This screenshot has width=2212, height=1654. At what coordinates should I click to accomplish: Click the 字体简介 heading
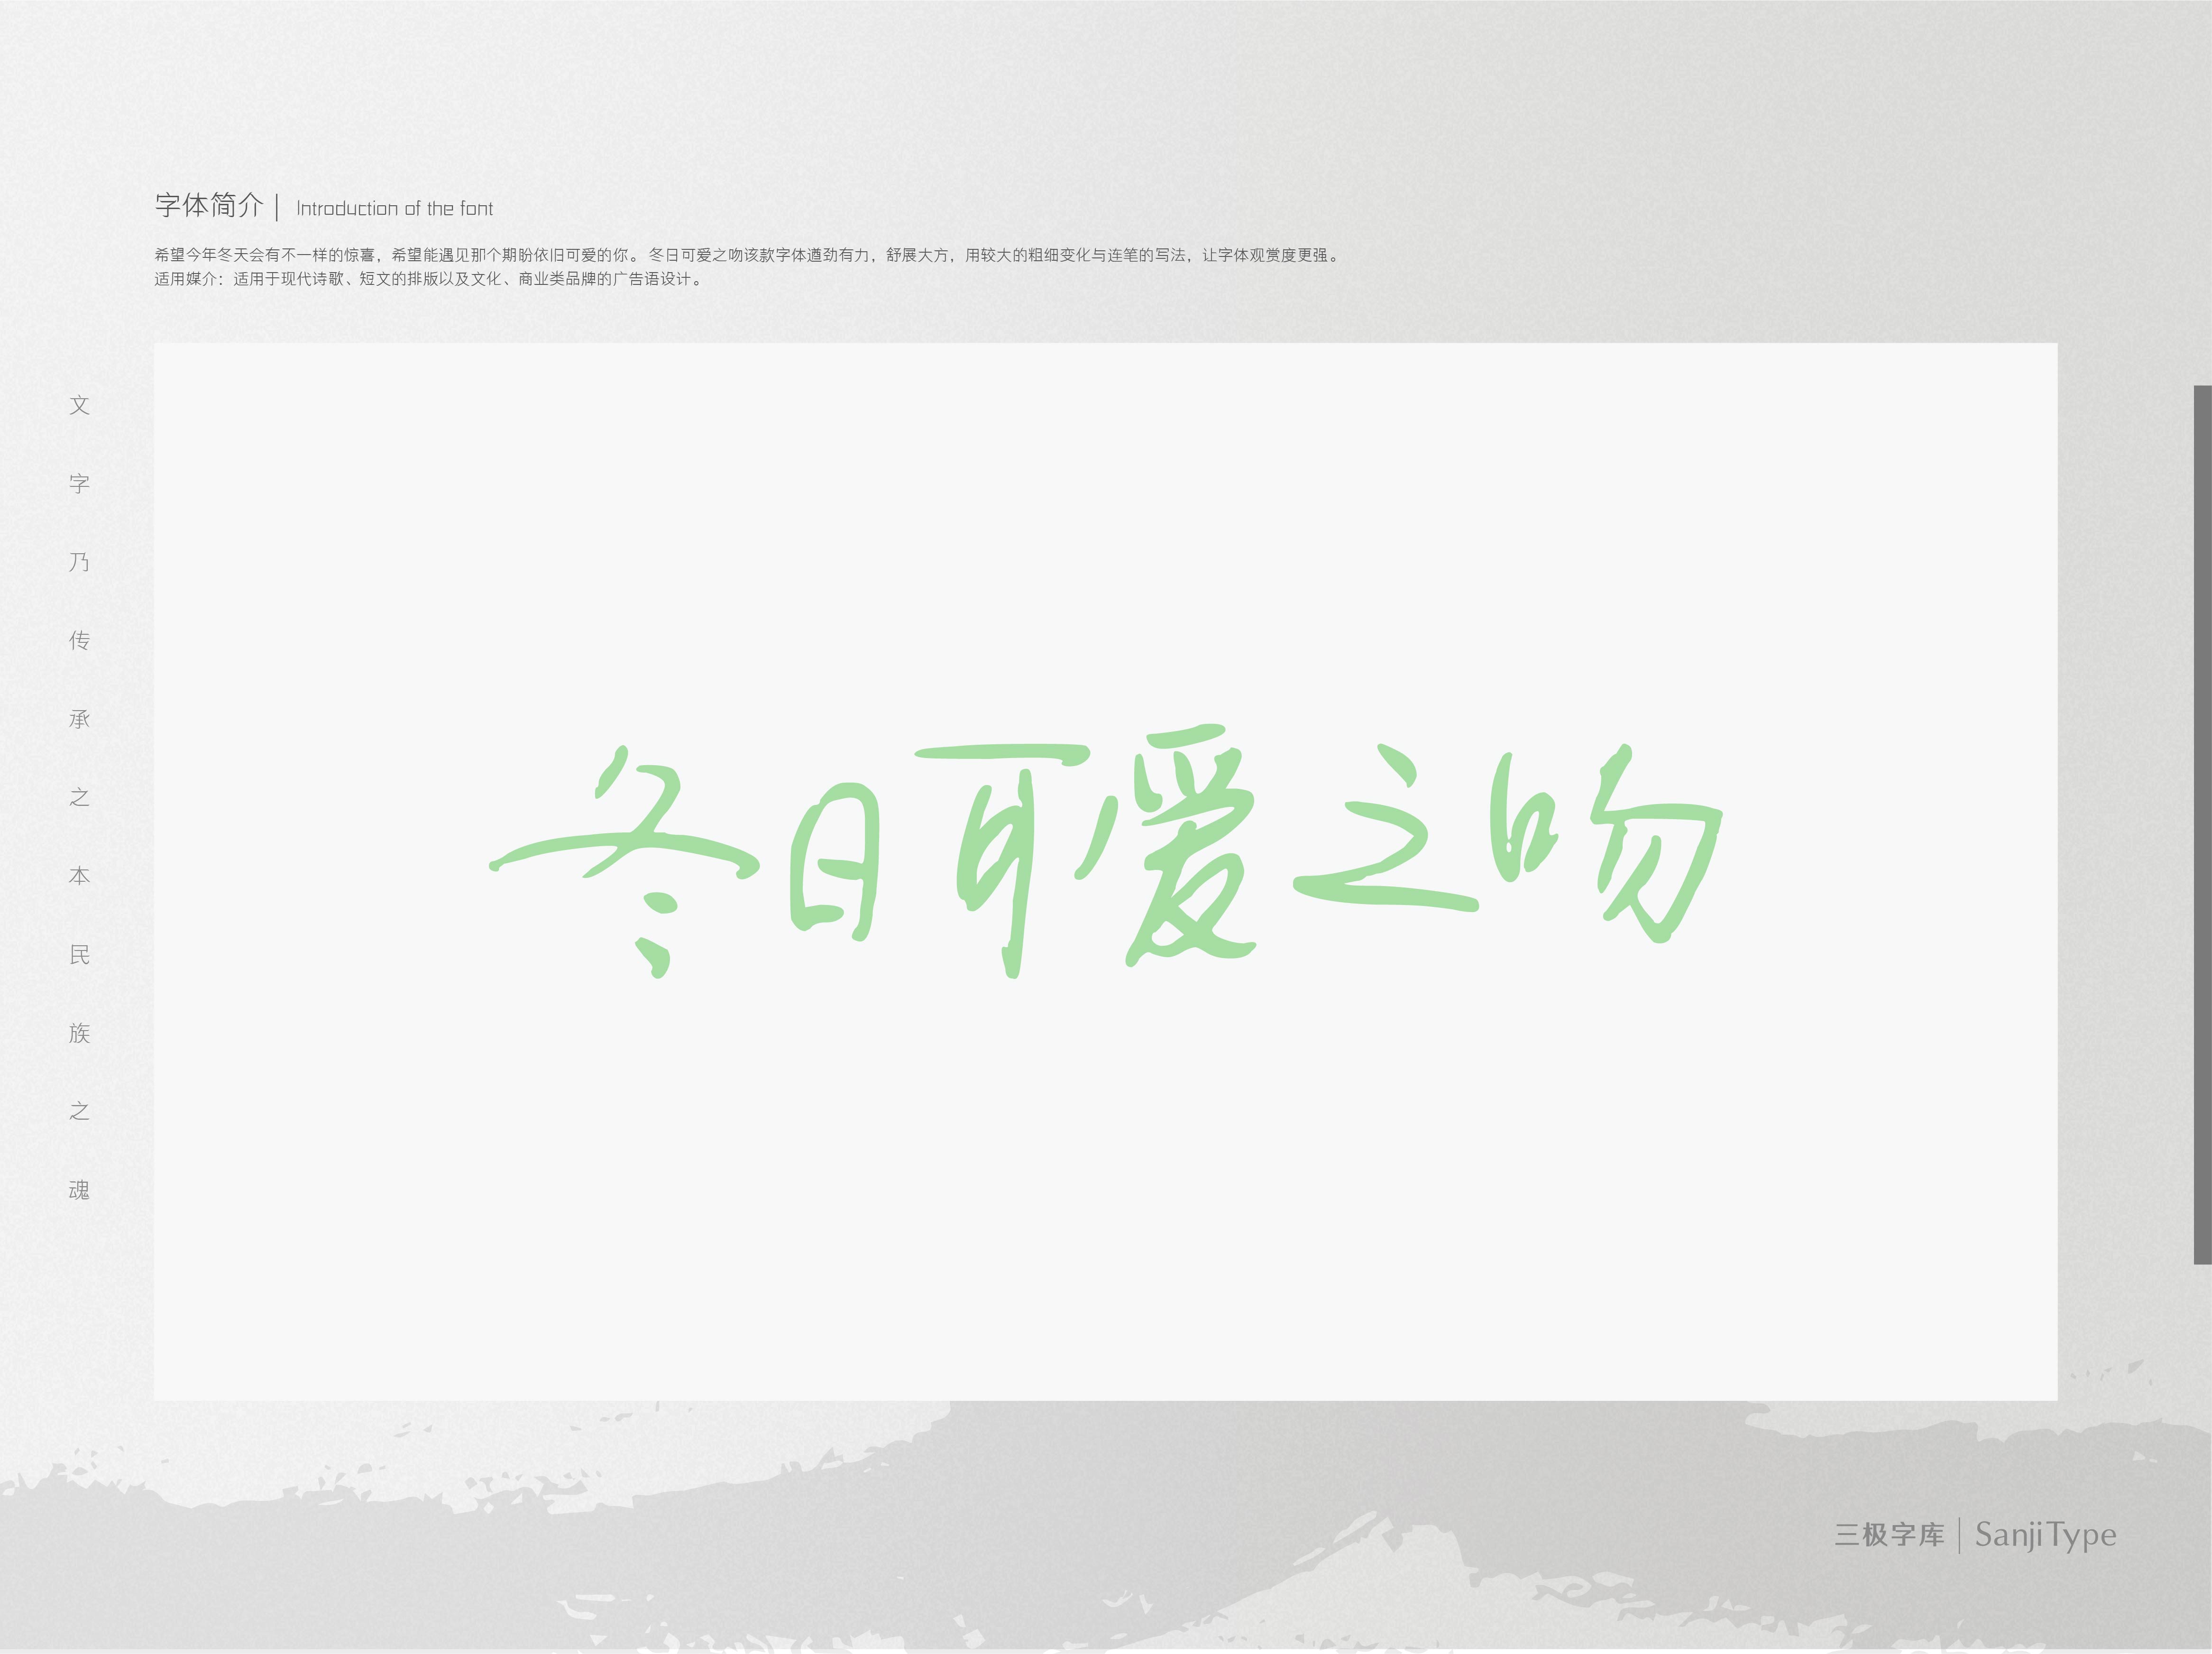point(209,206)
